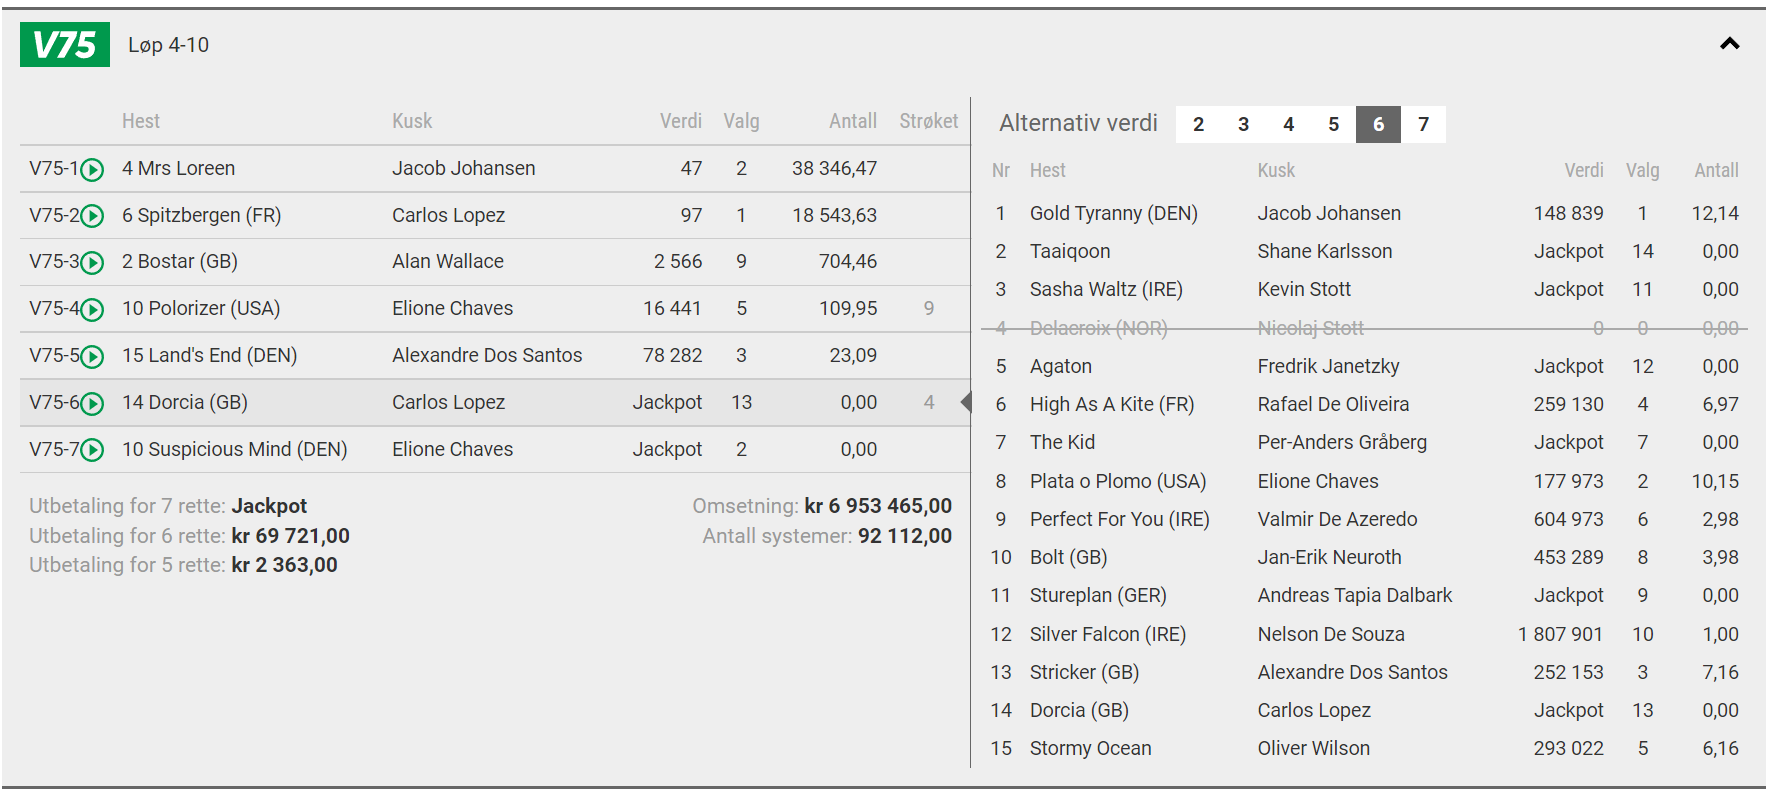Click driver Rafael De Oliveira
This screenshot has width=1773, height=796.
(x=1333, y=404)
